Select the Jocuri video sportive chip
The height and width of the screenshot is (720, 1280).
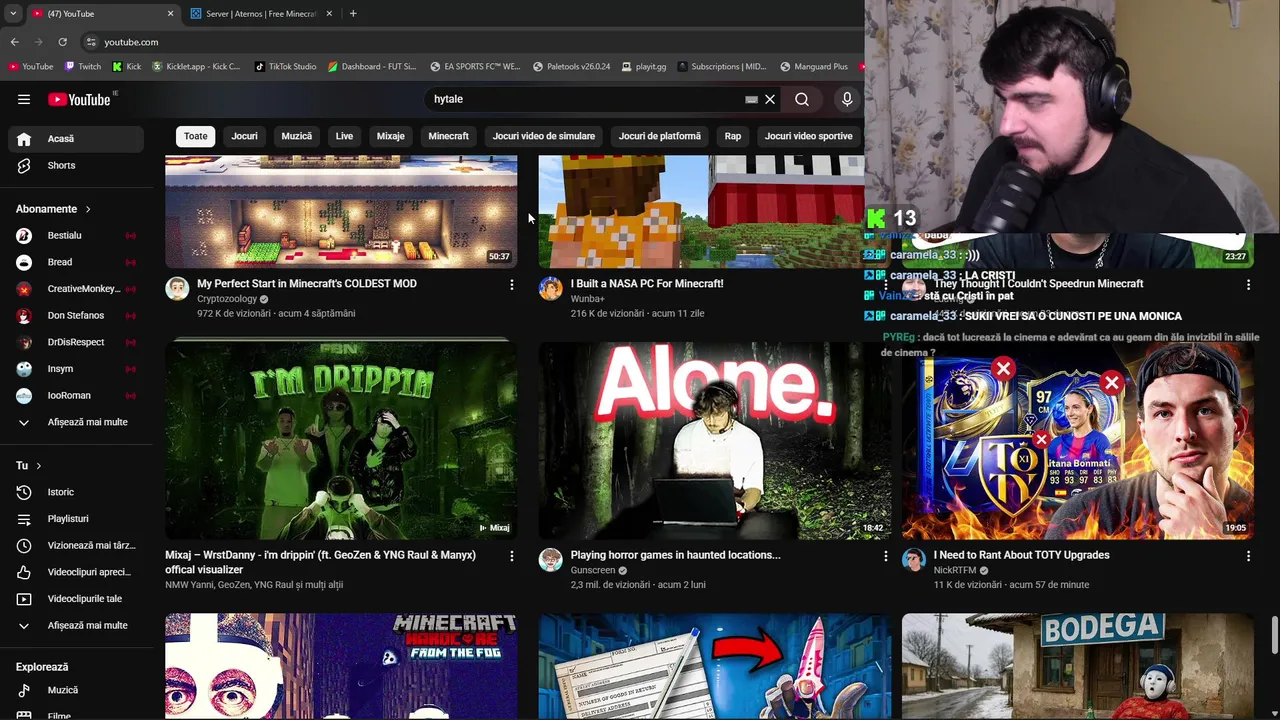point(809,136)
